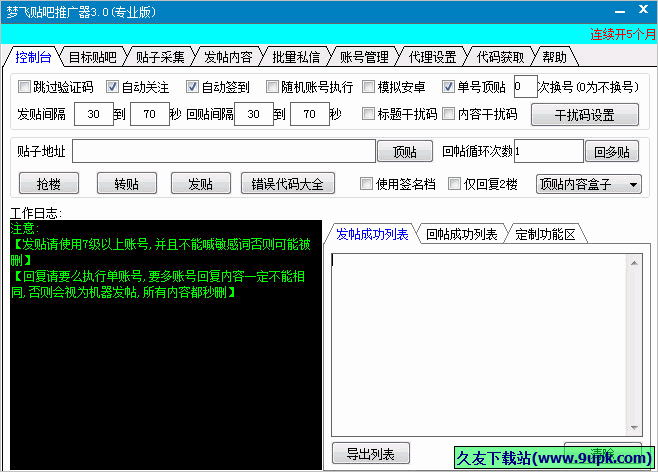Open the 目标贴吧 tab
Viewport: 658px width, 472px height.
pos(92,57)
